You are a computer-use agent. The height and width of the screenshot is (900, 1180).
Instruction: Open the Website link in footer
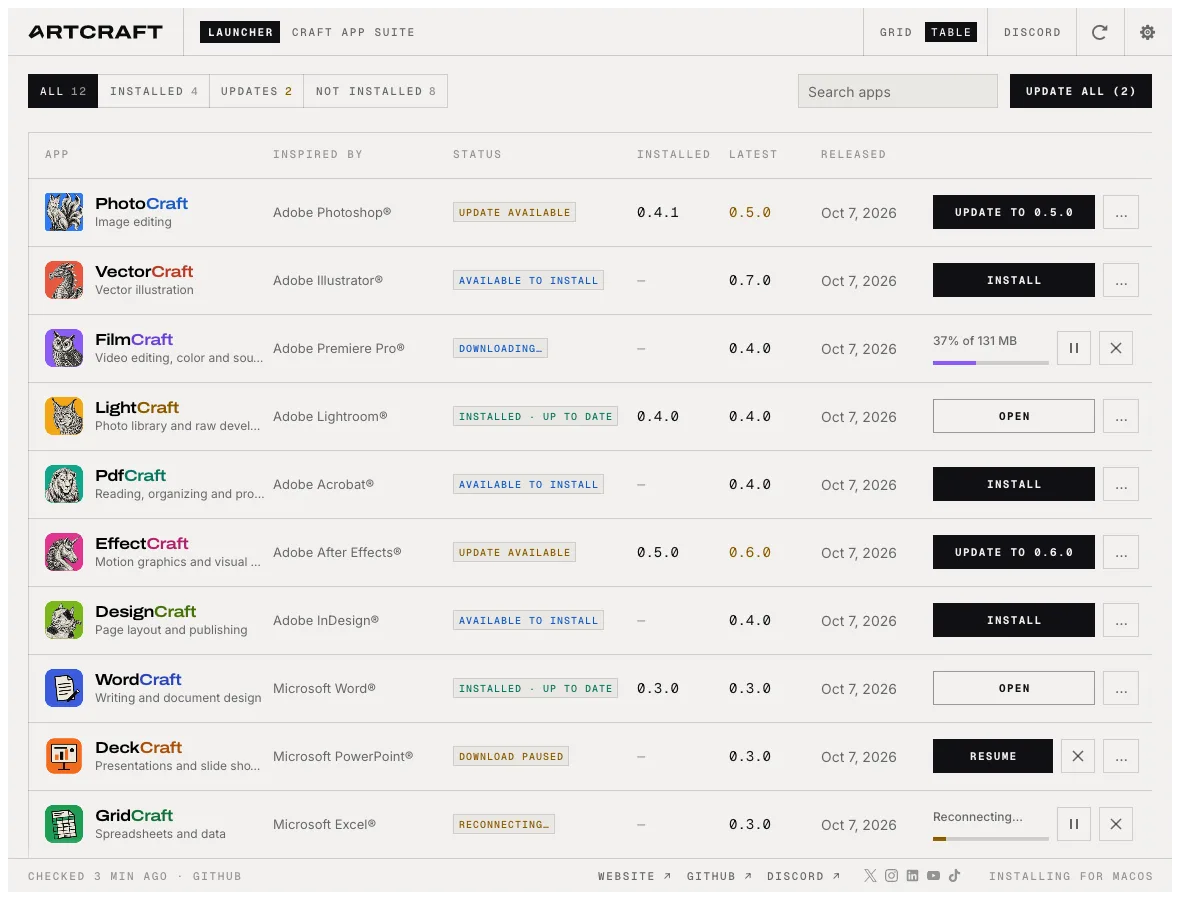(634, 876)
